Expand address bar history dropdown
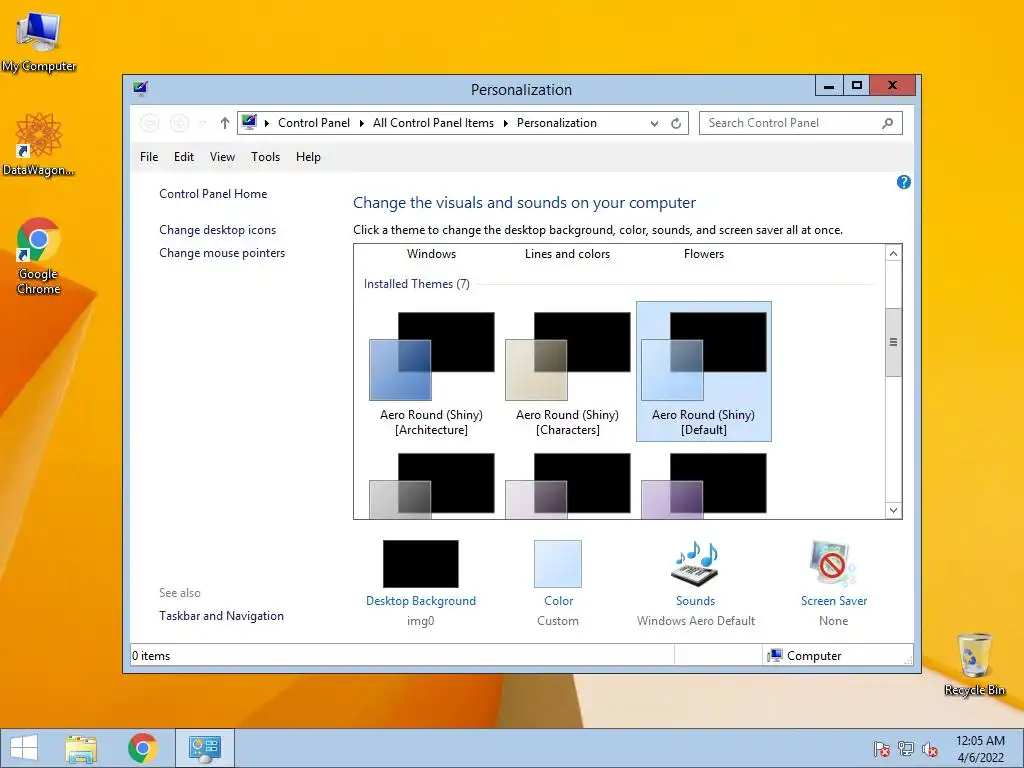Screen dimensions: 1024x768 coord(654,123)
